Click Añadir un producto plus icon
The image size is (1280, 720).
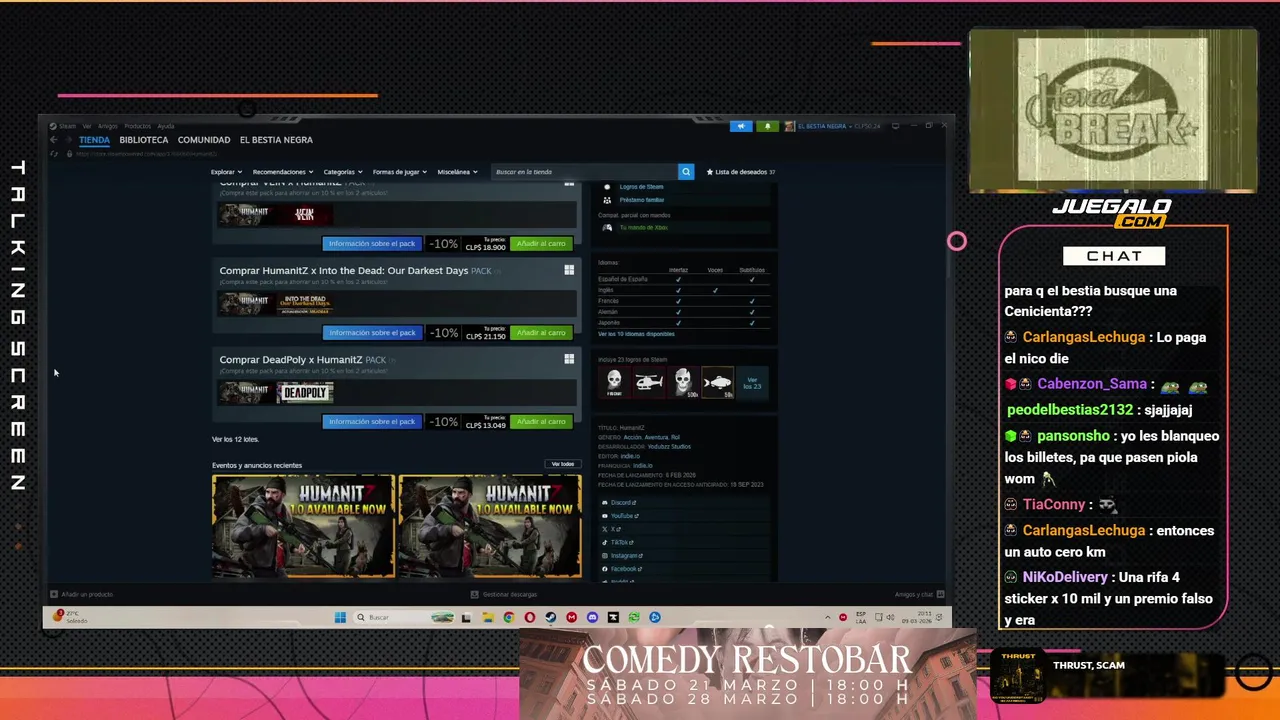coord(55,594)
